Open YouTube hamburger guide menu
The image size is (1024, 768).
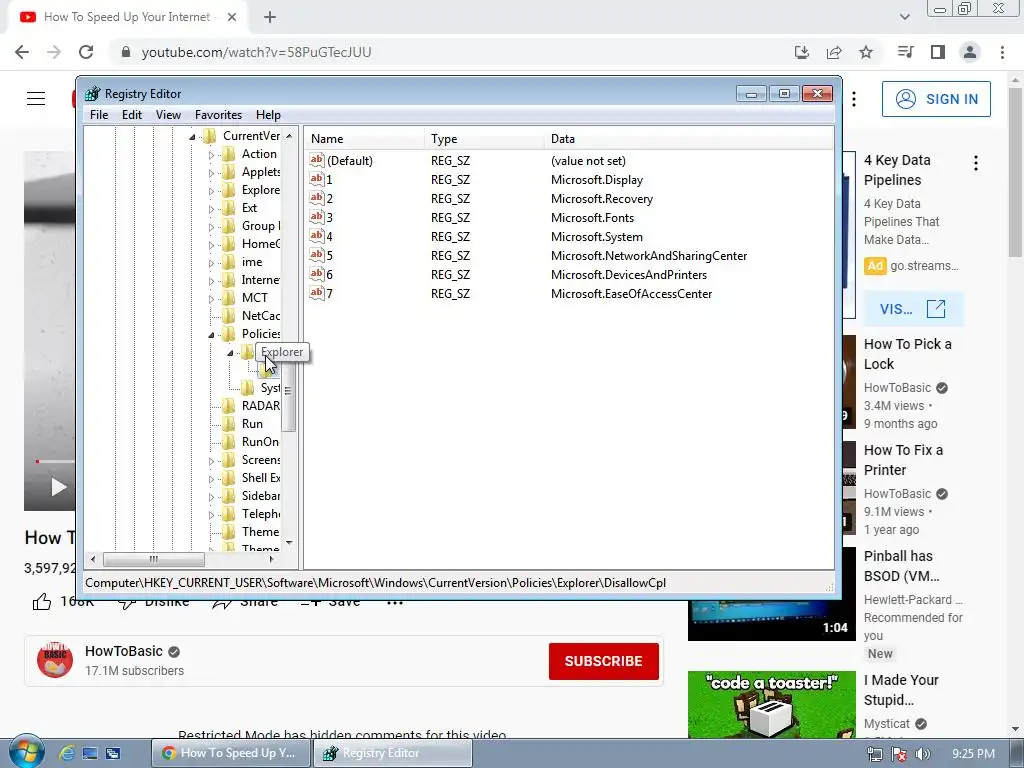(x=36, y=99)
